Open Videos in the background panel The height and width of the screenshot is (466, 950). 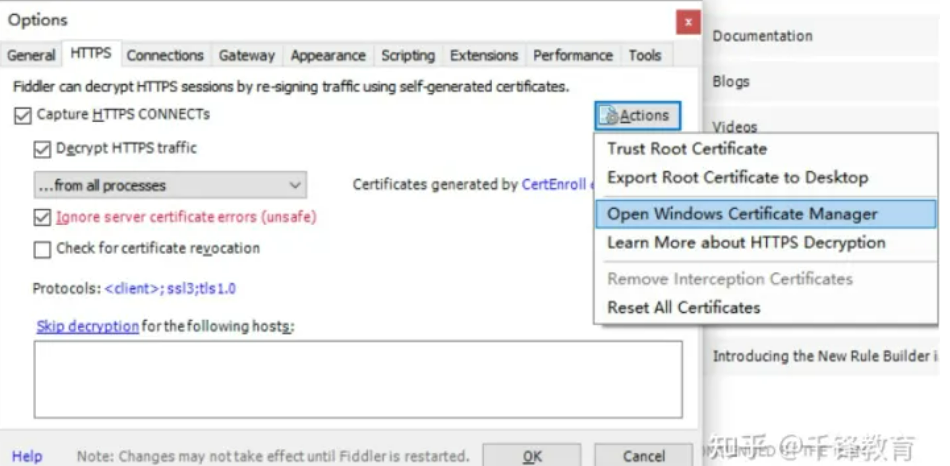tap(735, 127)
